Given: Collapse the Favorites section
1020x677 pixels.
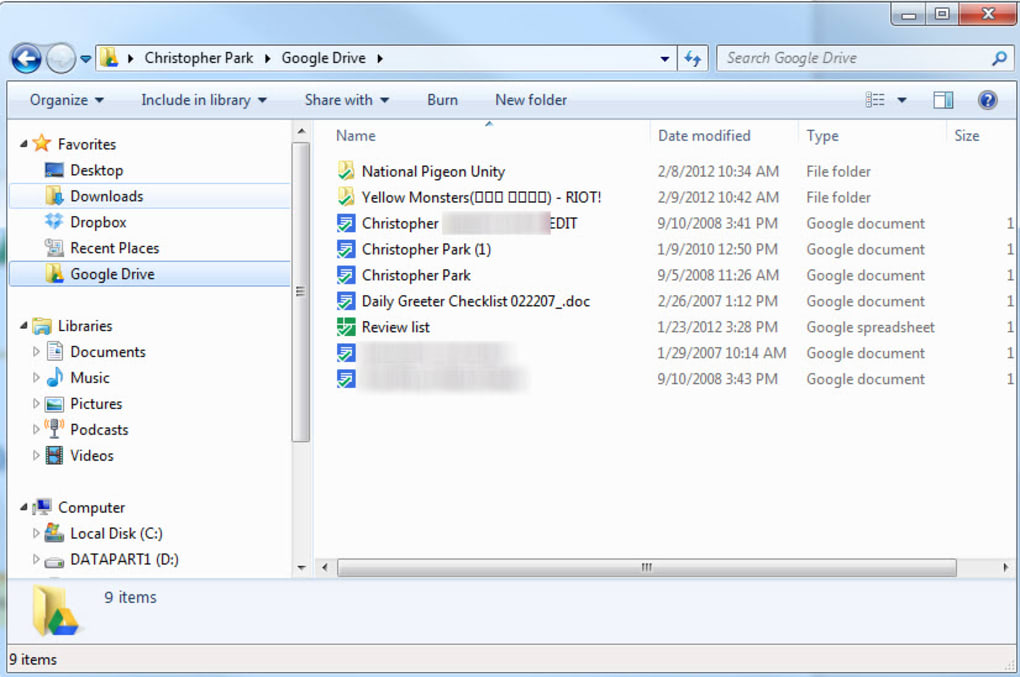Looking at the screenshot, I should tap(24, 143).
